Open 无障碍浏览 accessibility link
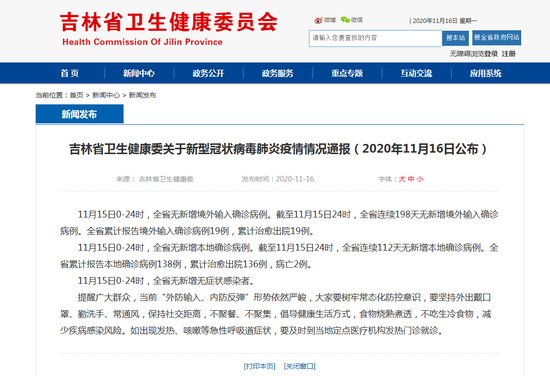The image size is (550, 376). (x=467, y=54)
